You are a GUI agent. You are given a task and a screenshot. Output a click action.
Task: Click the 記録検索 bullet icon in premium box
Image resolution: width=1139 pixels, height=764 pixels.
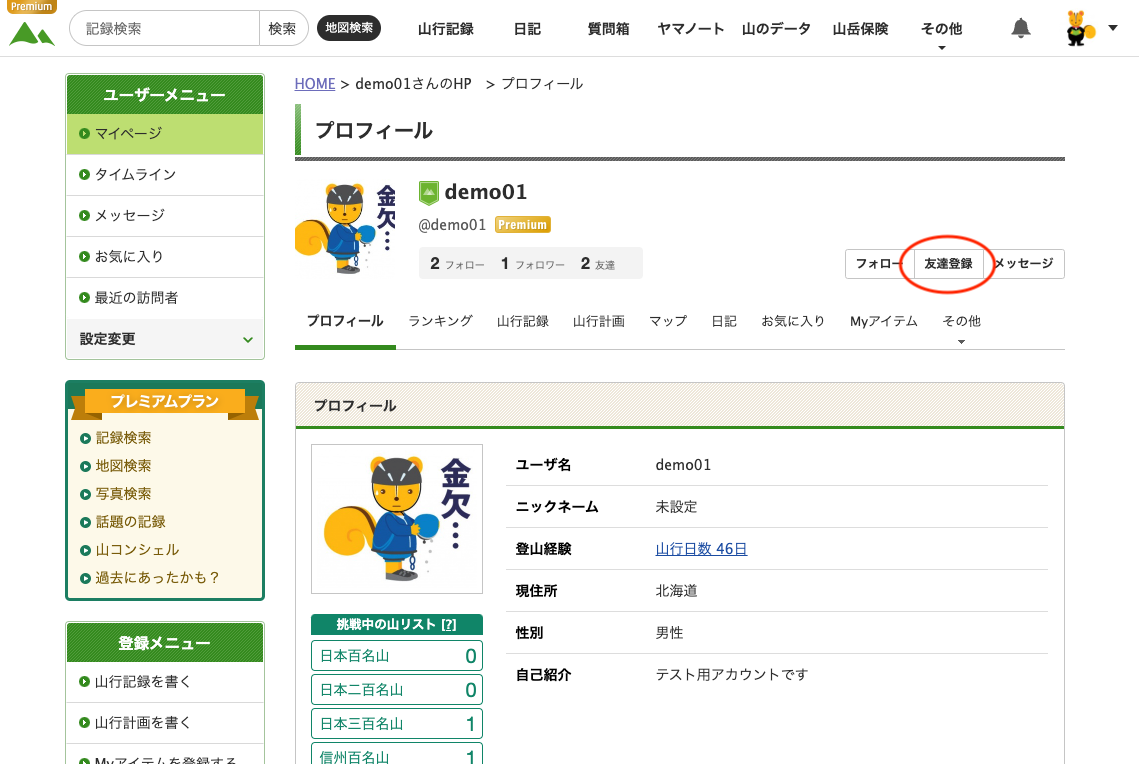85,439
